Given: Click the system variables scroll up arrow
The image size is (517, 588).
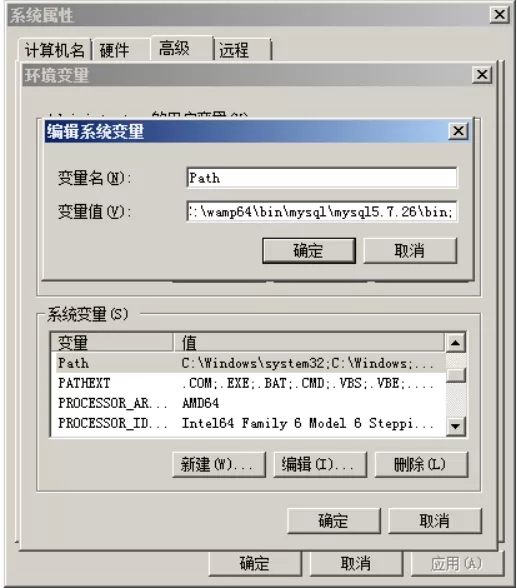Looking at the screenshot, I should (456, 342).
